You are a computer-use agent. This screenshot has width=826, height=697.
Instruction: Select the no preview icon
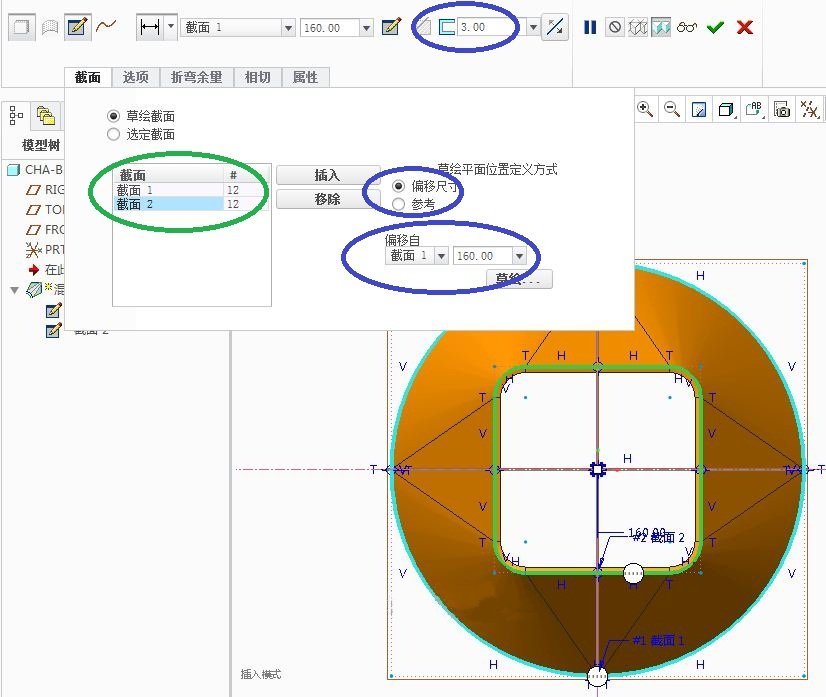(x=614, y=27)
